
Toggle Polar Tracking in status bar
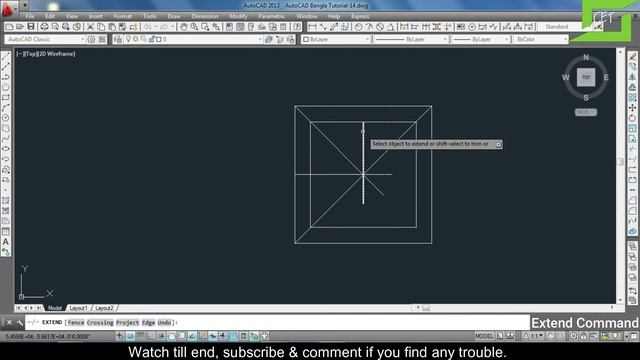161,336
